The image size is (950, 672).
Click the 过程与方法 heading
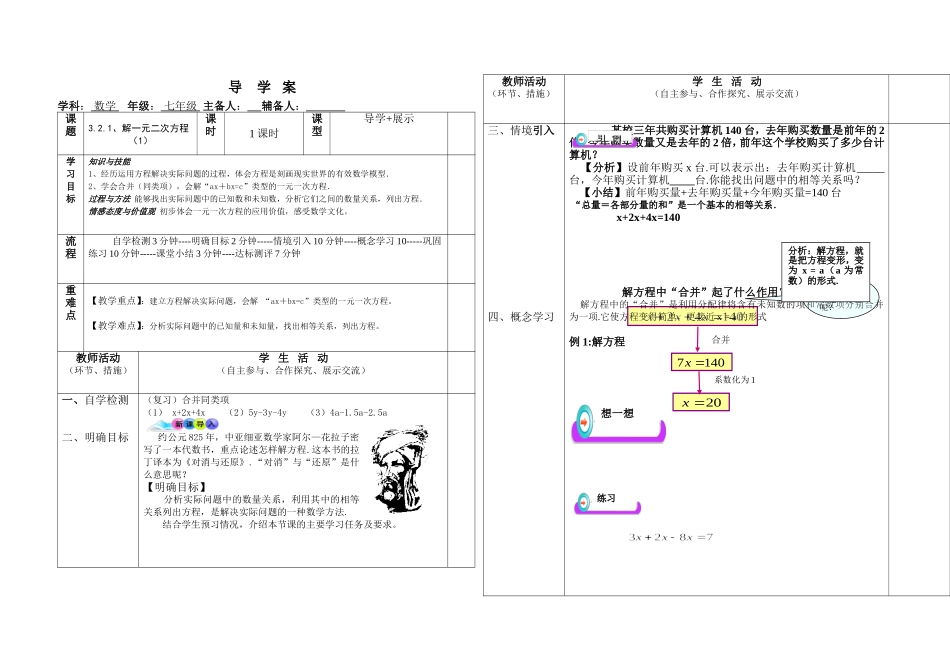109,199
